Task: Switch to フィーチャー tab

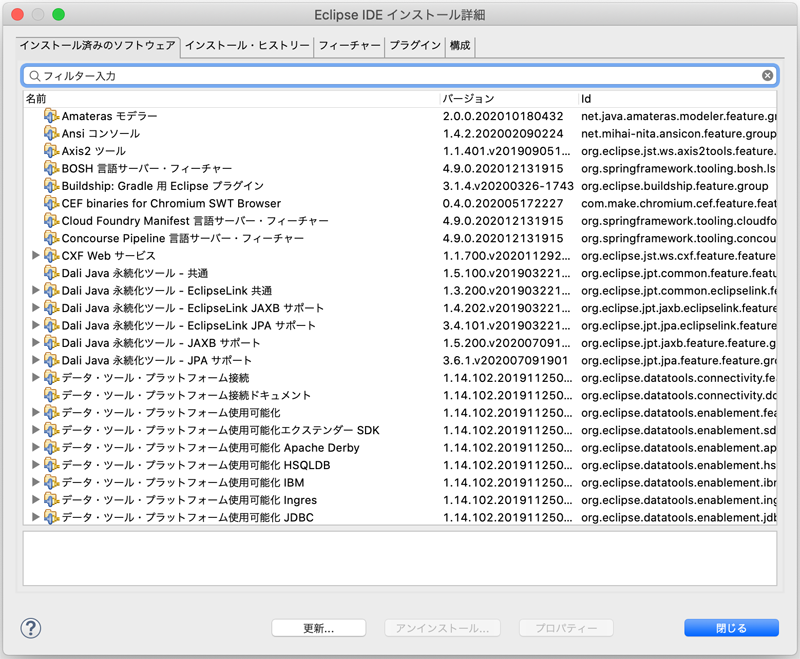Action: [349, 45]
